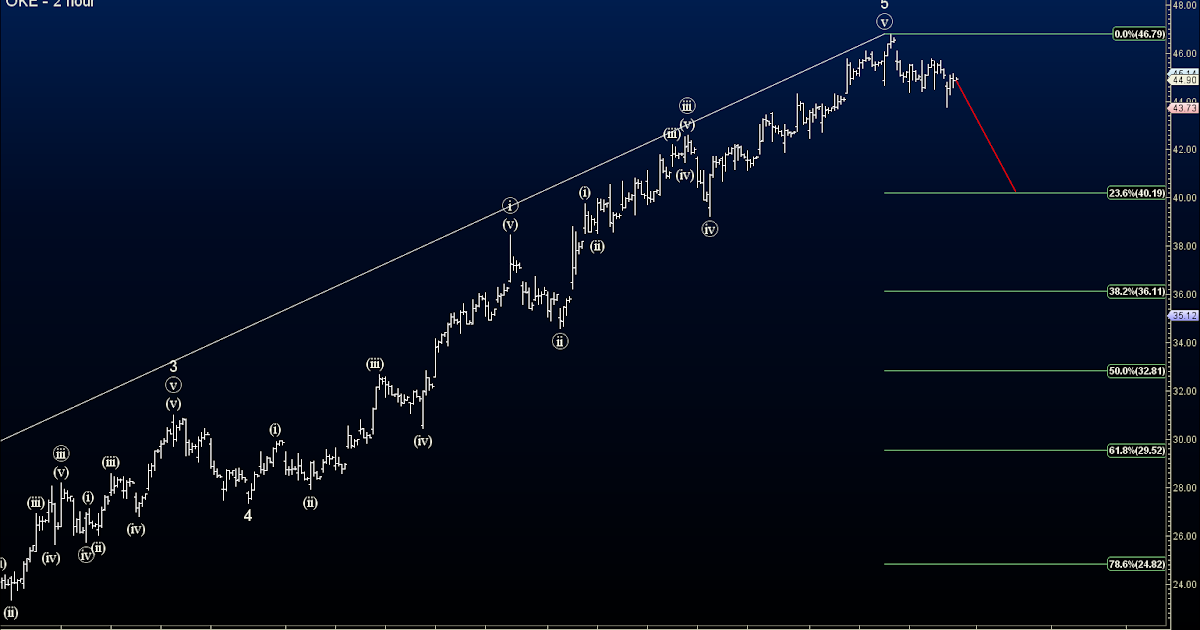Image resolution: width=1200 pixels, height=630 pixels.
Task: Select the wave 5 label at chart top
Action: click(x=884, y=7)
